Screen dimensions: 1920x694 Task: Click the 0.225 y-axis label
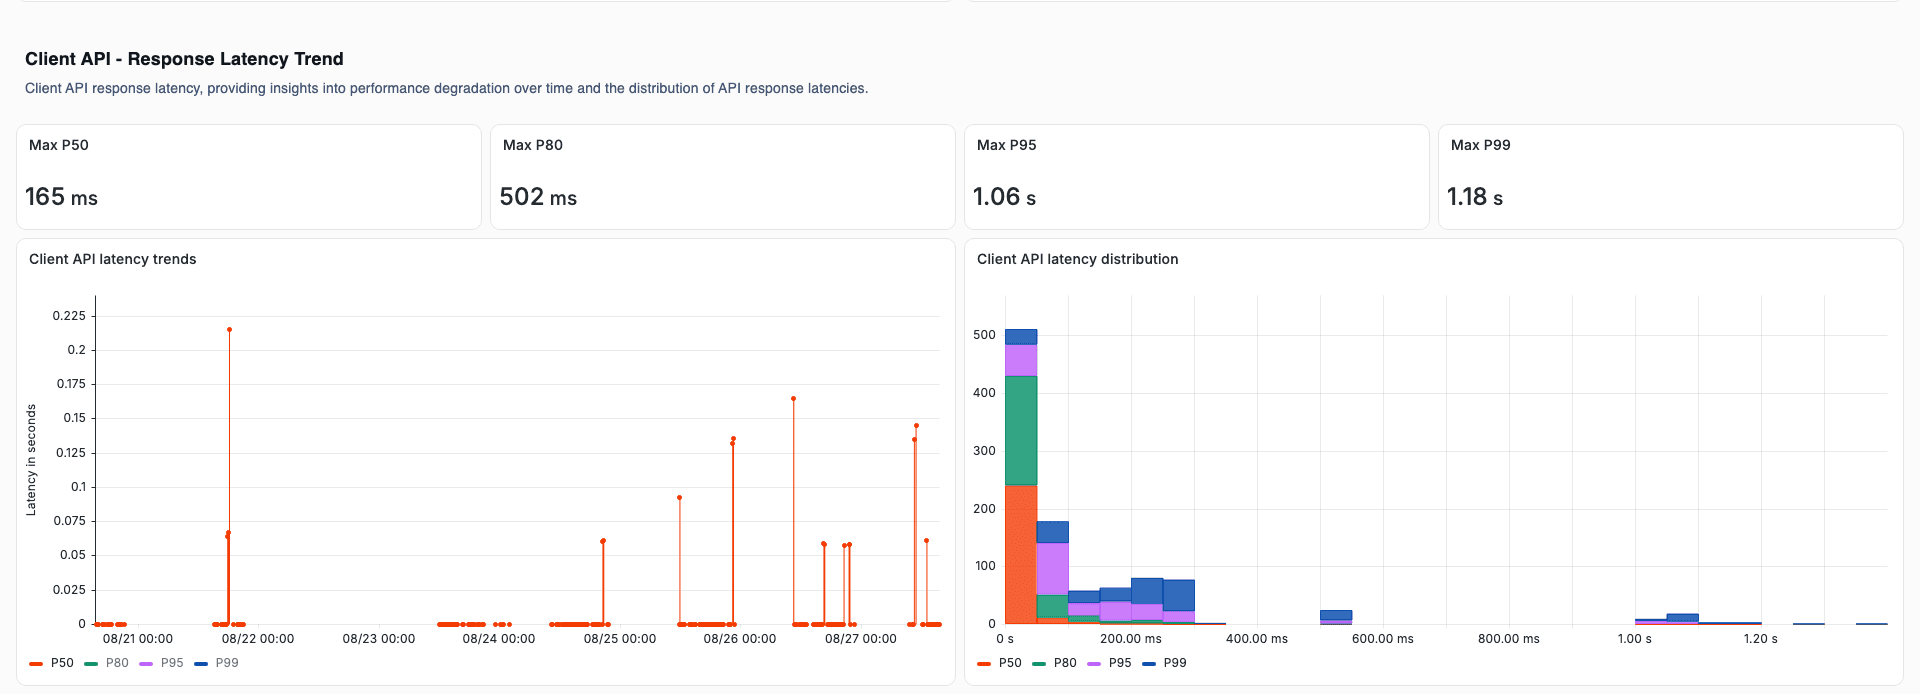coord(69,316)
